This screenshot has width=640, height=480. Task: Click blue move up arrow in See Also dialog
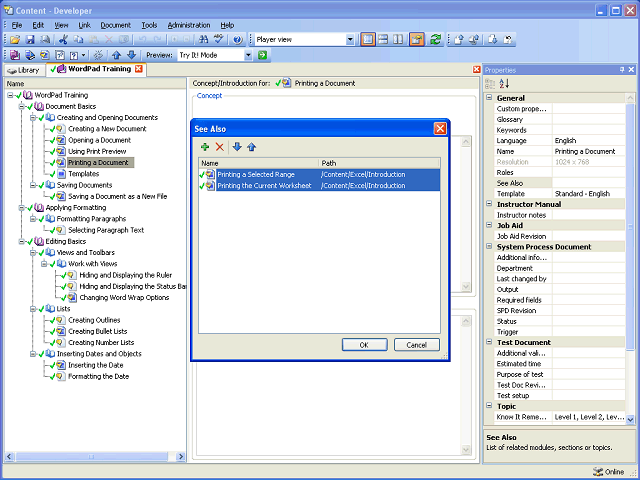click(x=251, y=147)
